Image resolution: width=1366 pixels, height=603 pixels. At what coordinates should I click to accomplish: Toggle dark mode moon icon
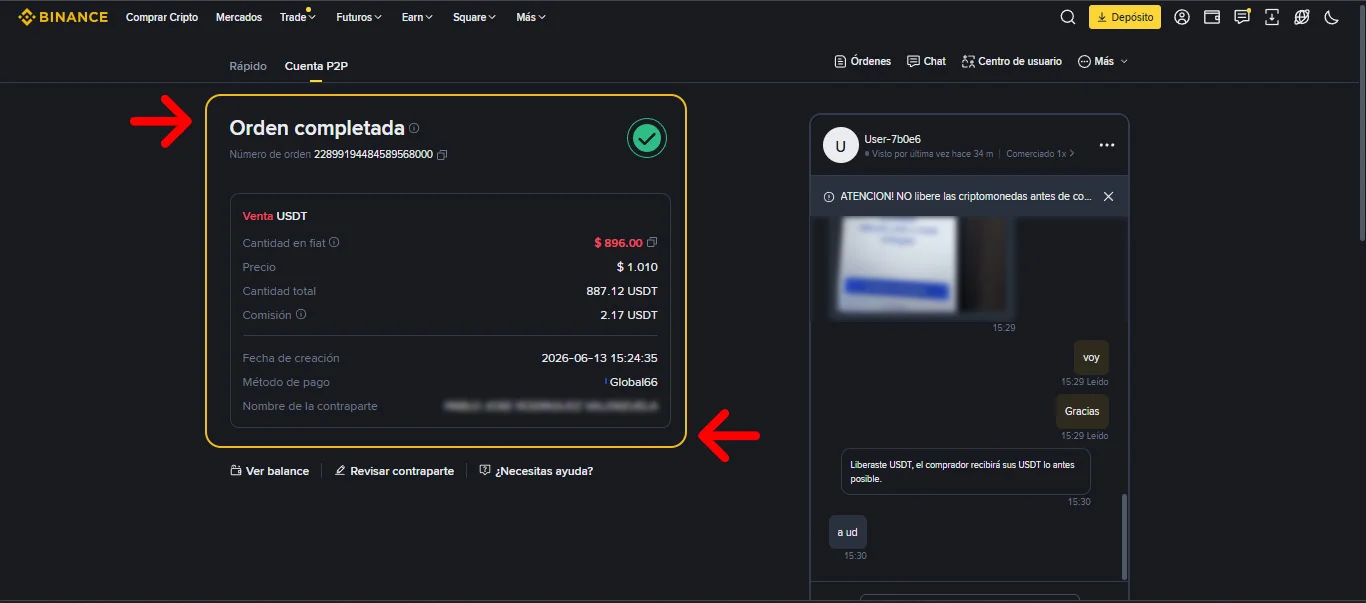click(x=1331, y=17)
